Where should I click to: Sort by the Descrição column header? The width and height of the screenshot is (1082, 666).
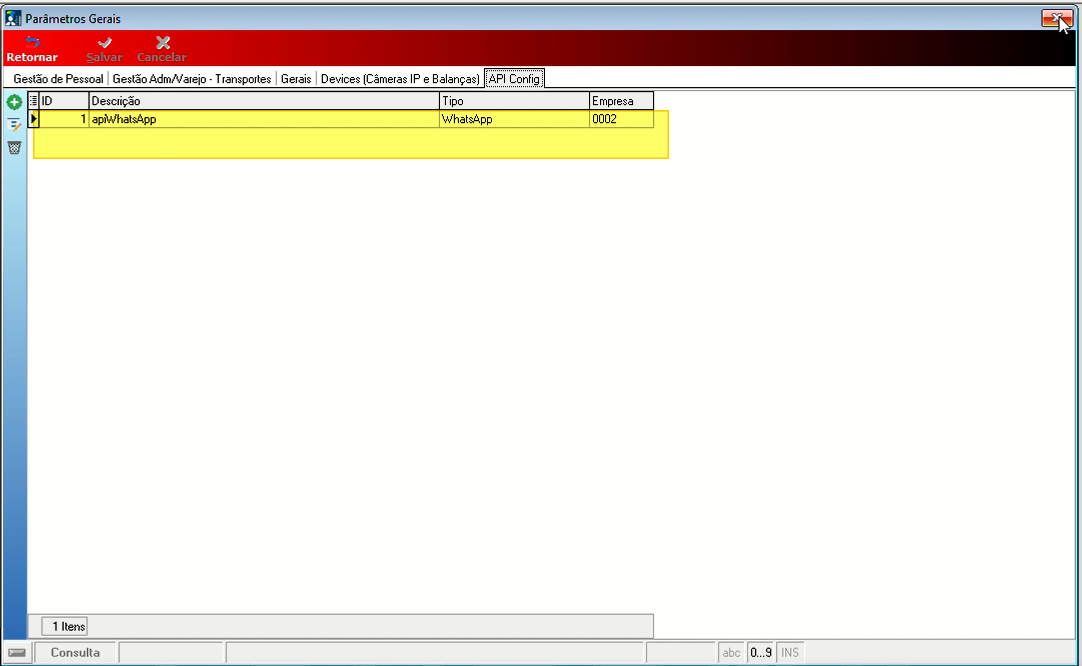[264, 101]
